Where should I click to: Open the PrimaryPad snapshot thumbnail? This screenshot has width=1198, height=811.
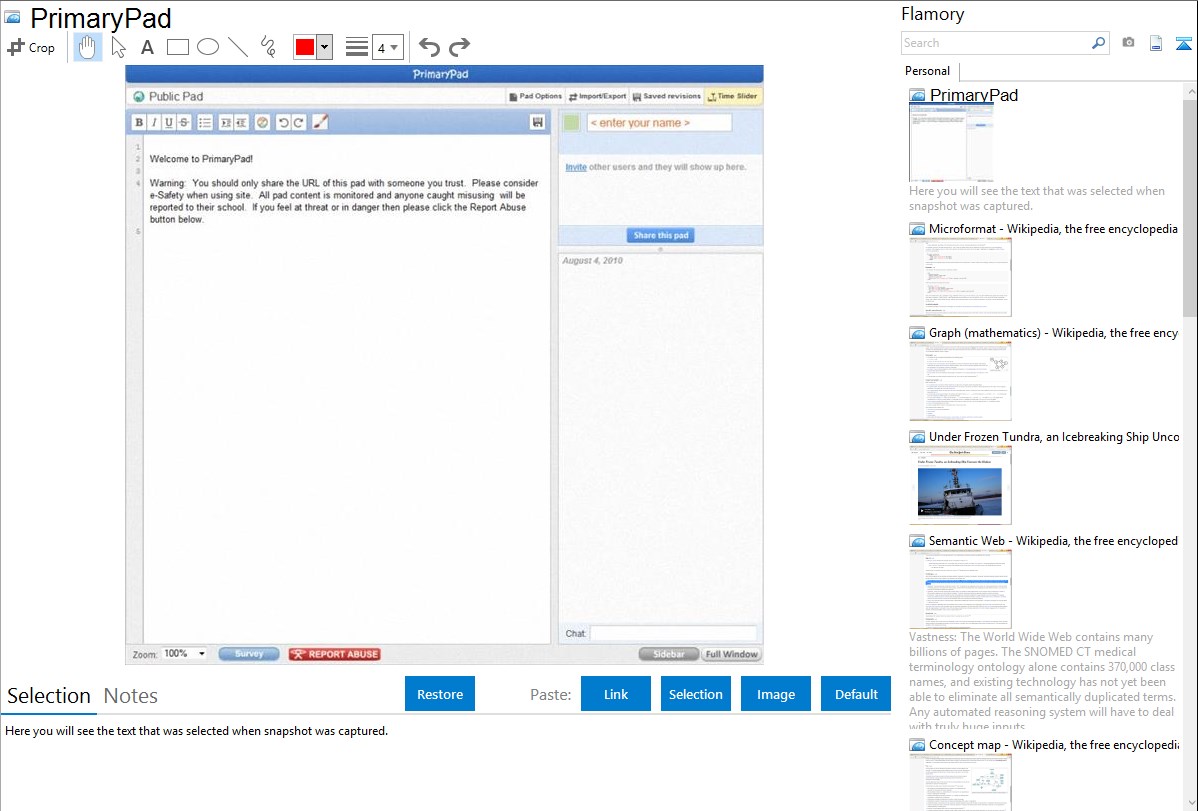pyautogui.click(x=951, y=143)
